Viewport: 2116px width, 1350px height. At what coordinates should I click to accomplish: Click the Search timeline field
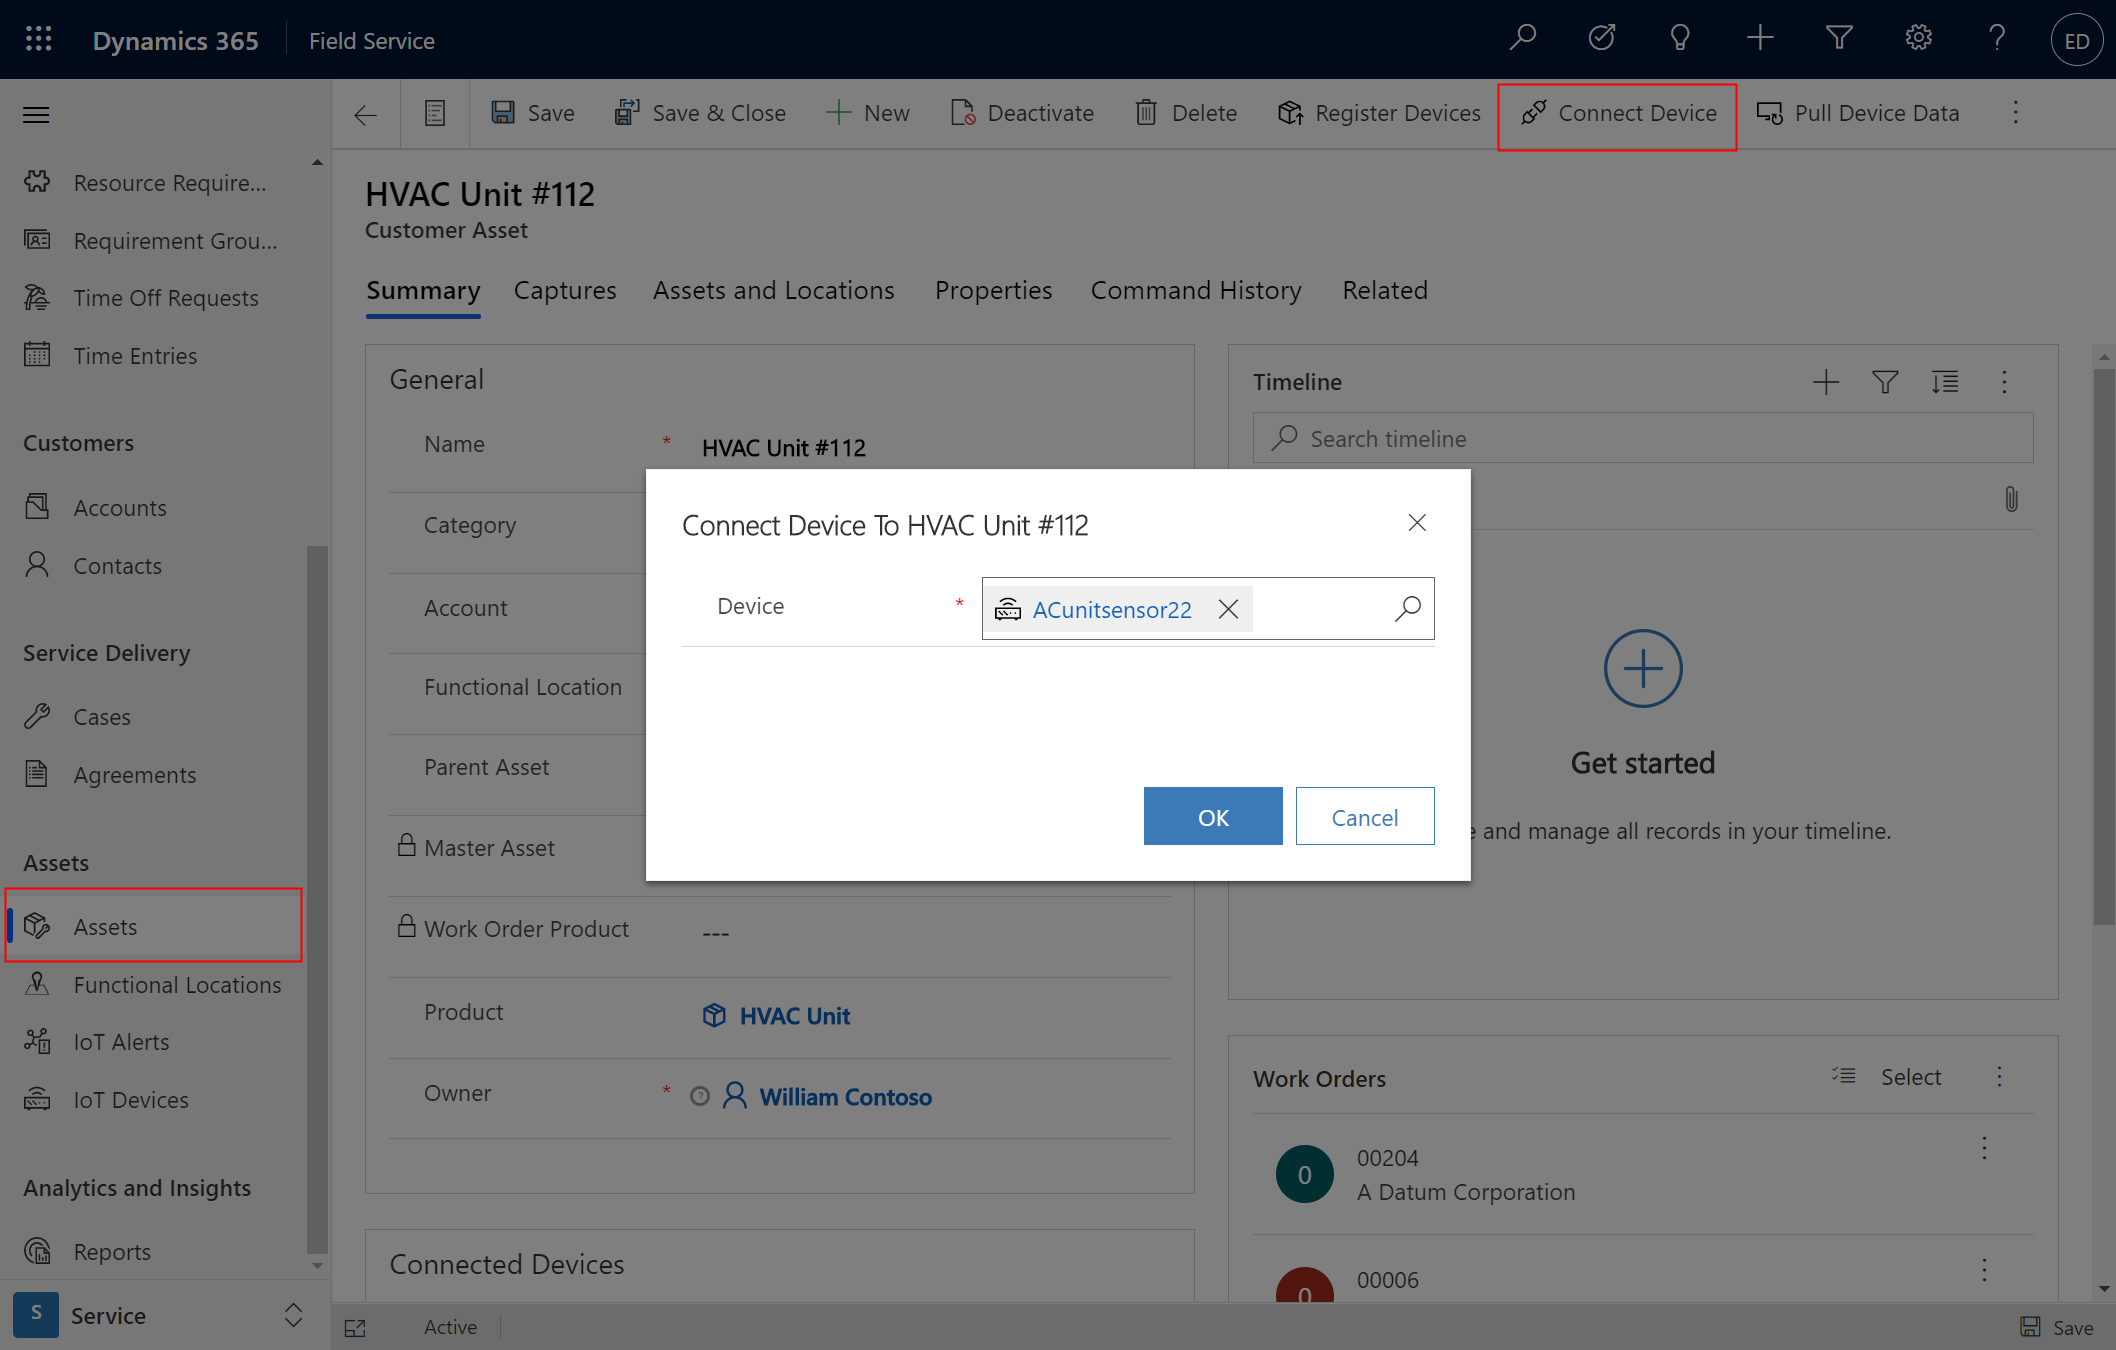pyautogui.click(x=1643, y=438)
